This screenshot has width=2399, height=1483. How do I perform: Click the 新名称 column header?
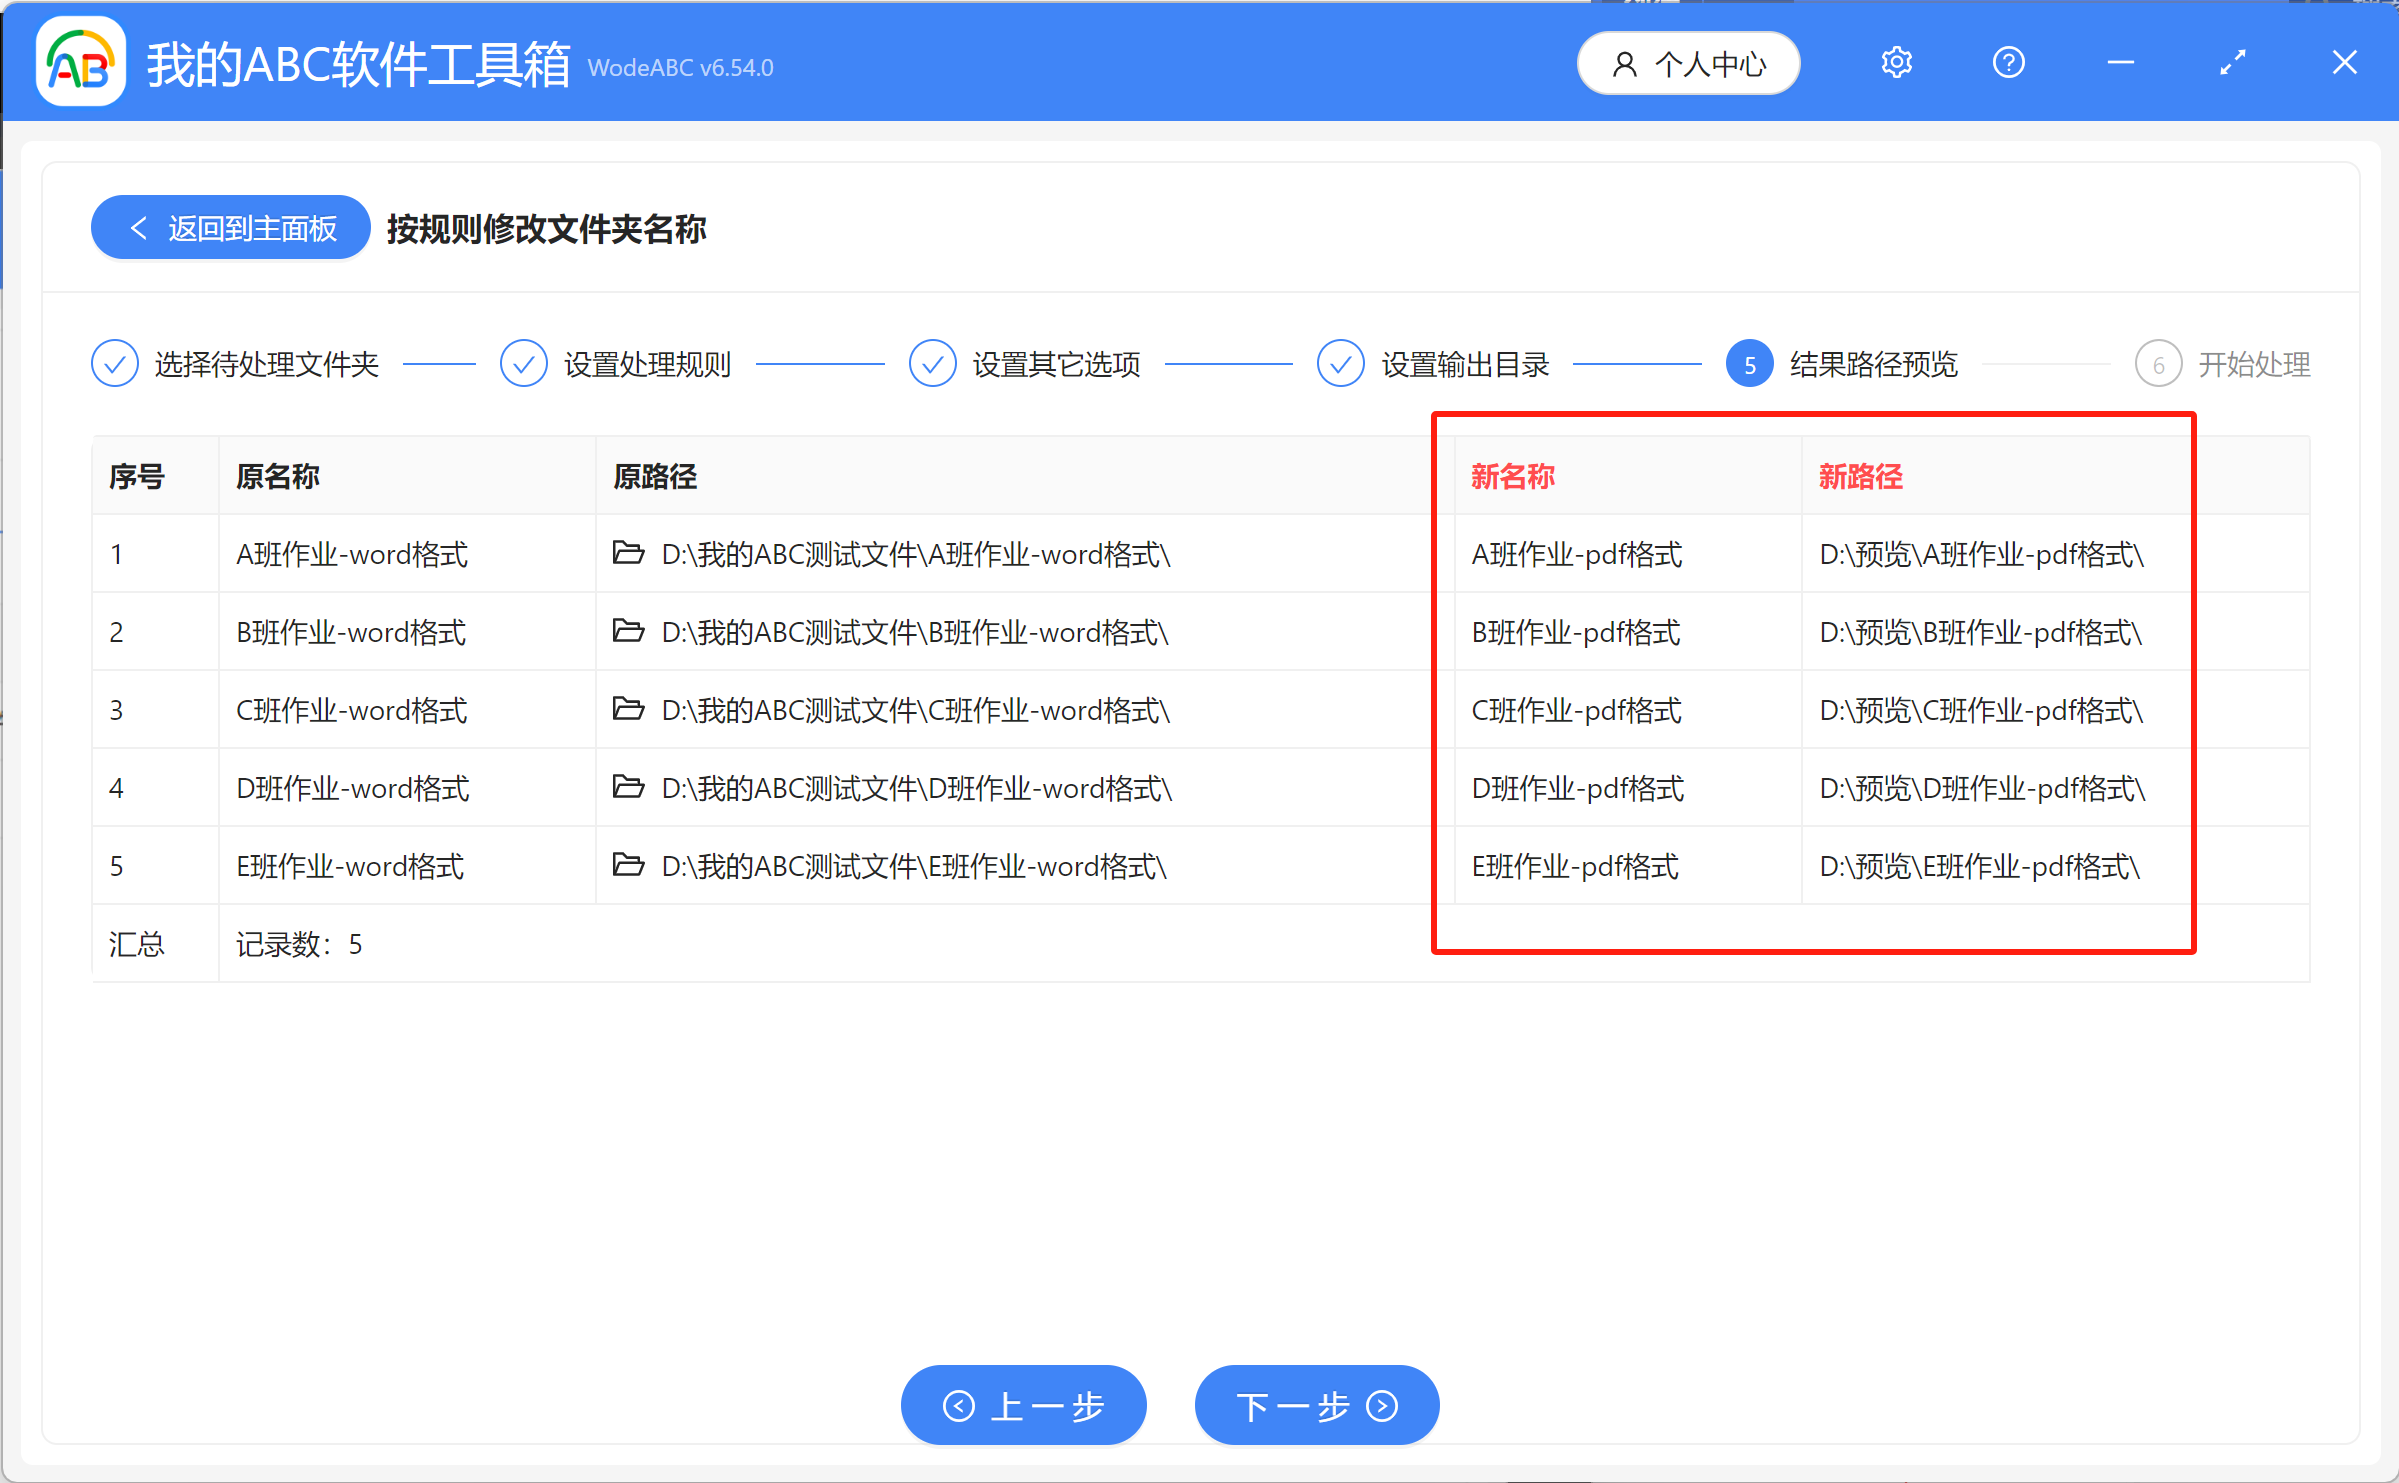click(1511, 476)
